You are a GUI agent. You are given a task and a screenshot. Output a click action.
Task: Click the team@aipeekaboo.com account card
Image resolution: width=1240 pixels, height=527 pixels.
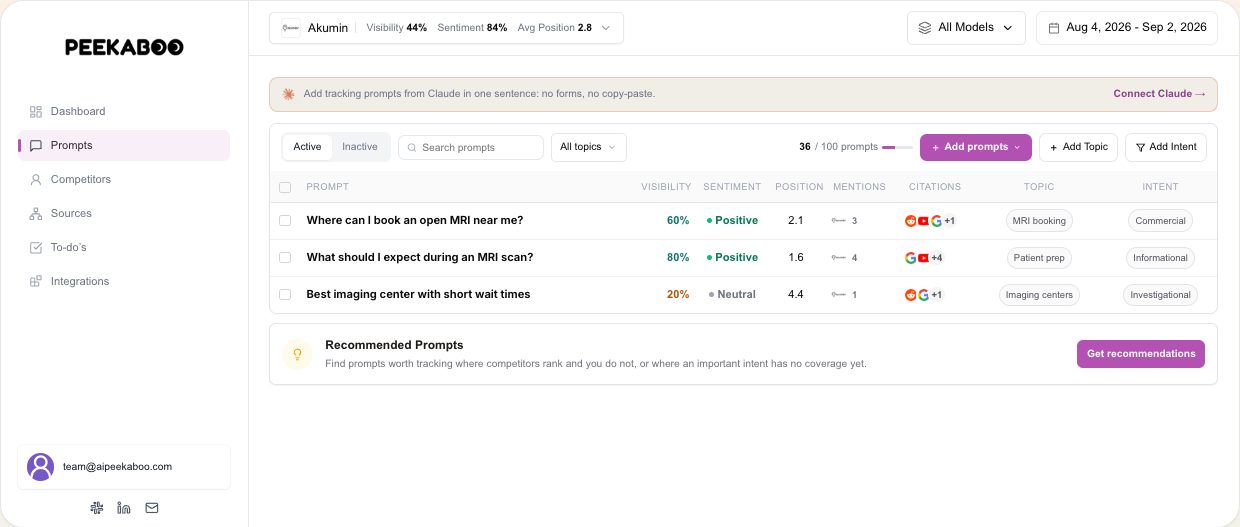click(x=124, y=467)
